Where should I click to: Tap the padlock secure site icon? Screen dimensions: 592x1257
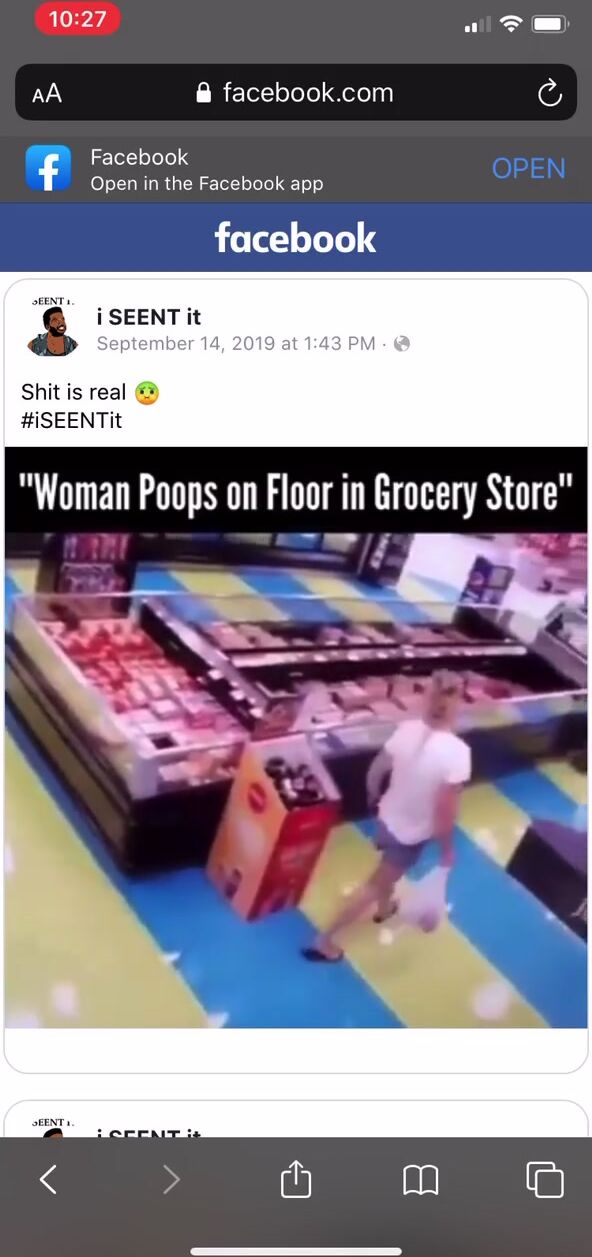(x=205, y=94)
